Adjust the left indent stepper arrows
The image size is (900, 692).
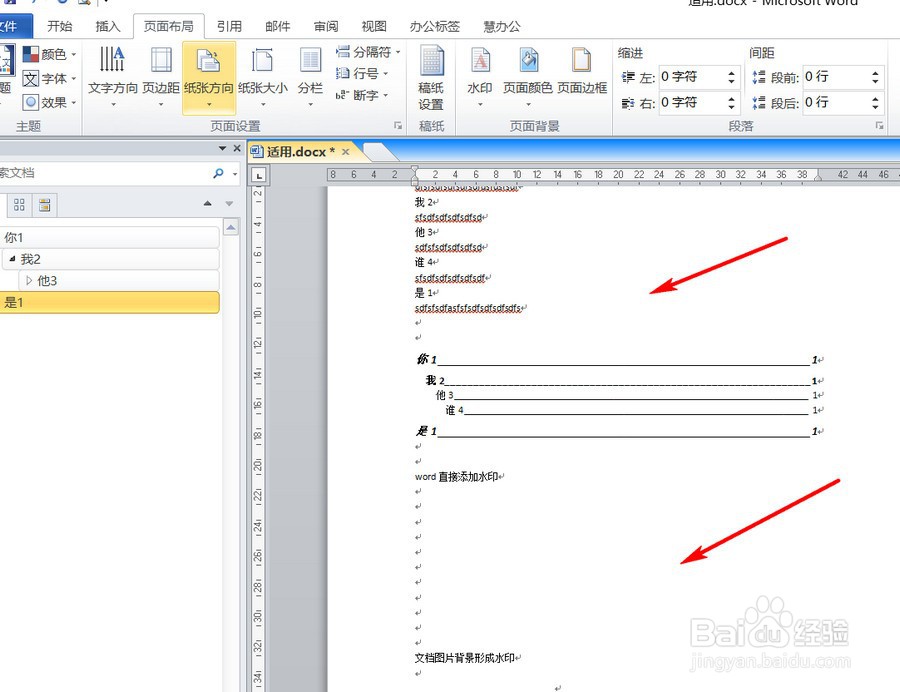[731, 77]
